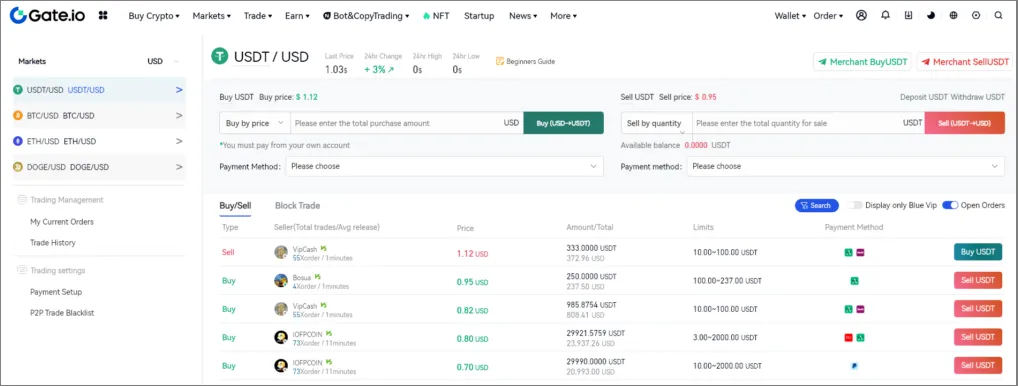Open the notifications bell
This screenshot has height=386, width=1018.
[x=885, y=16]
